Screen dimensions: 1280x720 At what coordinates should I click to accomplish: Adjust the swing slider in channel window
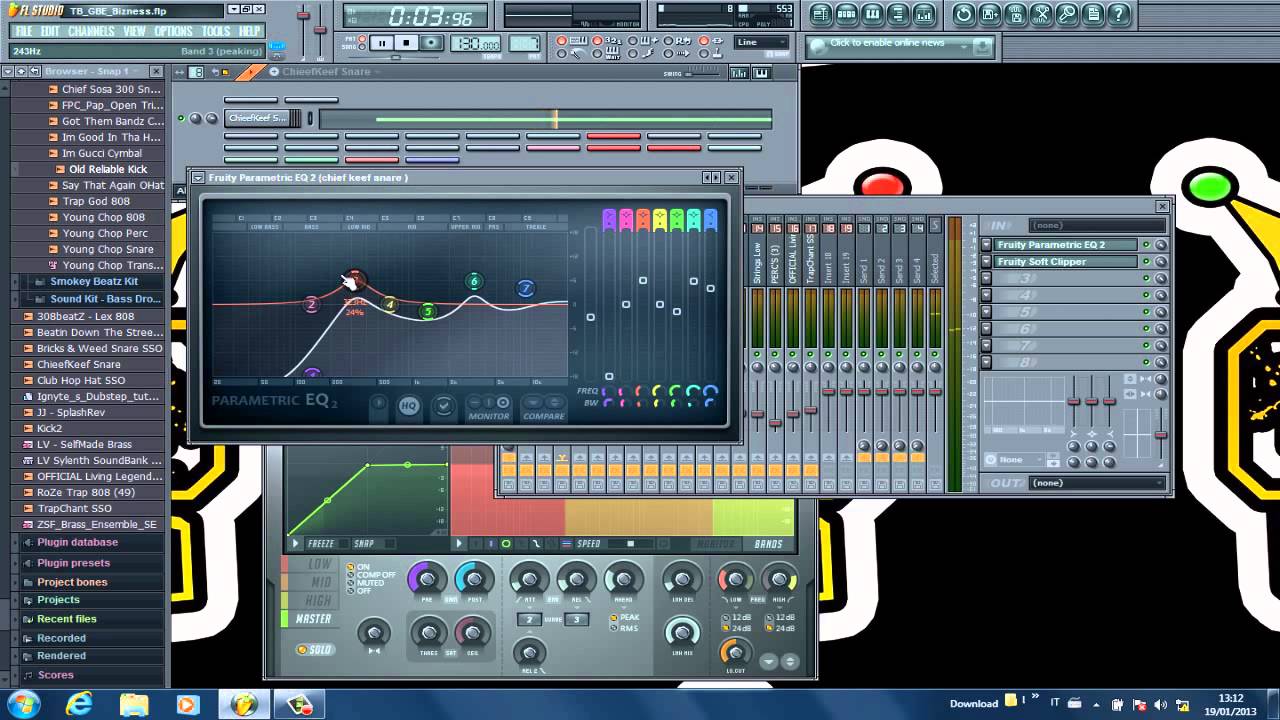point(705,73)
